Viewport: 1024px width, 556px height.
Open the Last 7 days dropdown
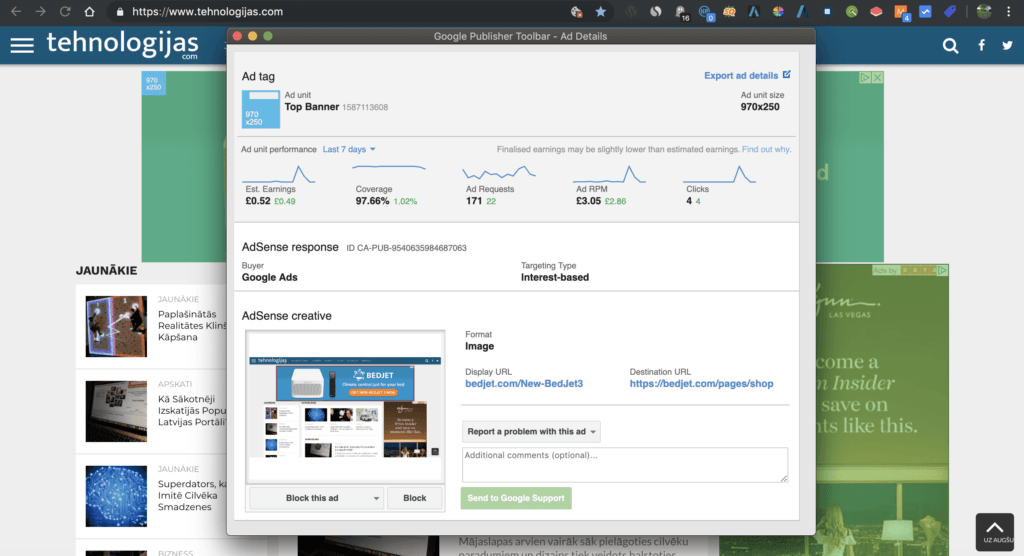click(349, 149)
